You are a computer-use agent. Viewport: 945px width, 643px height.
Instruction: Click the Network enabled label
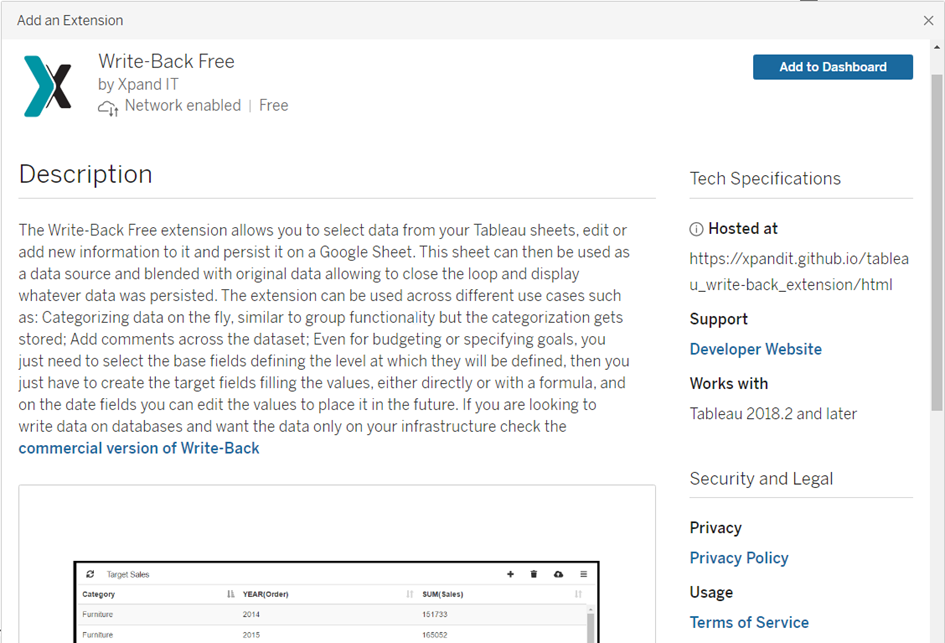click(183, 105)
